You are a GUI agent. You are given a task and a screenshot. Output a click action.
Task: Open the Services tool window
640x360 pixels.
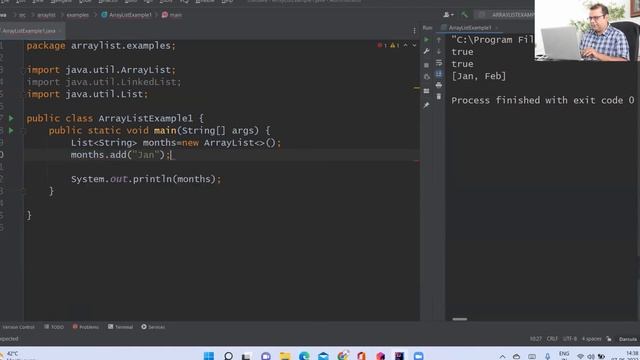tap(153, 327)
